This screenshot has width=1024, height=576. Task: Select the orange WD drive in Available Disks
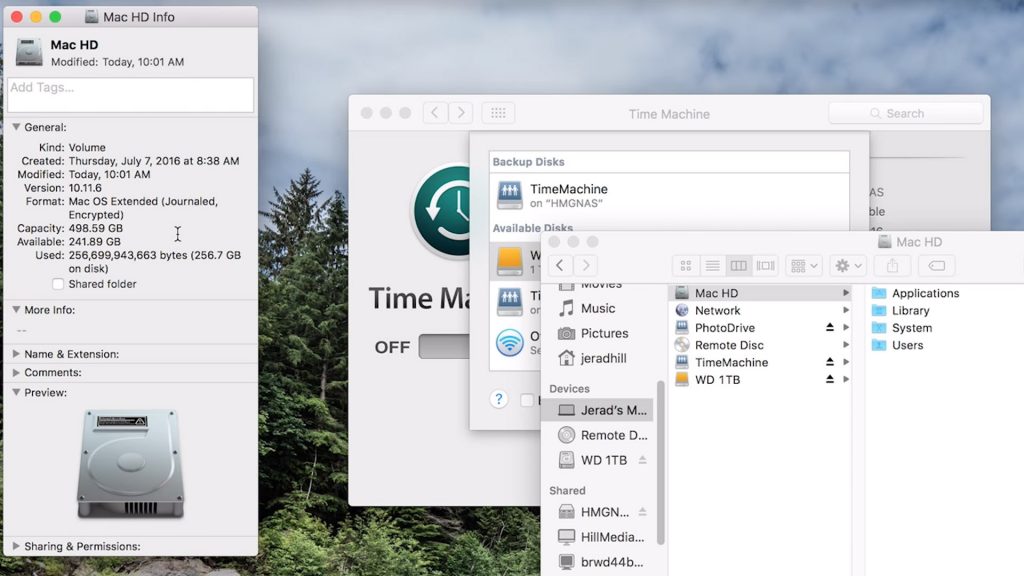(509, 261)
